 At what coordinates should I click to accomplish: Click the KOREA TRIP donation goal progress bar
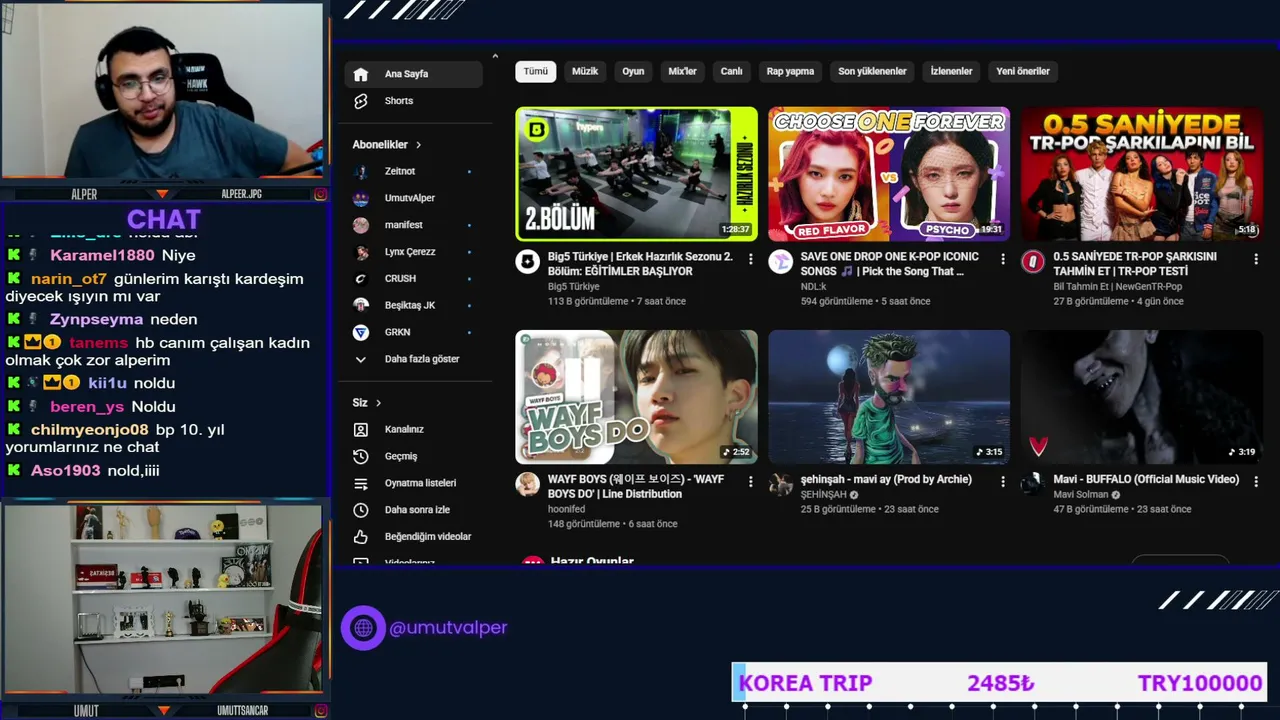pos(999,683)
